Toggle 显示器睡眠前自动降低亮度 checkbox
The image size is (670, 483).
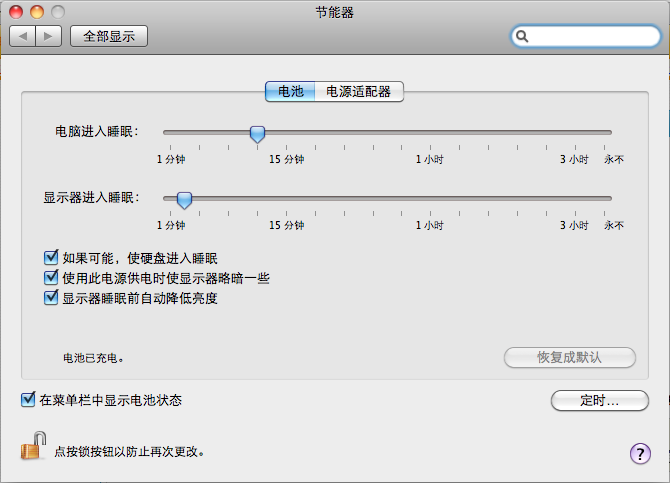coord(51,297)
